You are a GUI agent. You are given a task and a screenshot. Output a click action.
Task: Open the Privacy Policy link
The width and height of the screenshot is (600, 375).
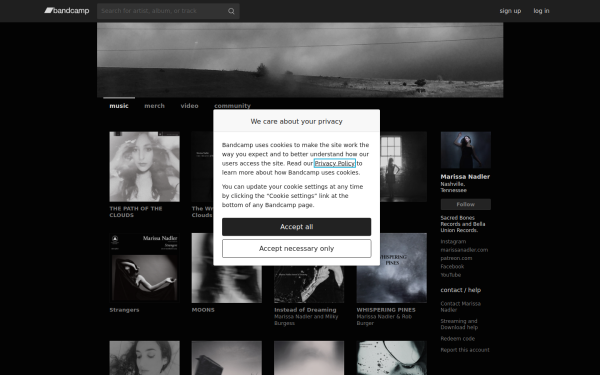tap(334, 163)
